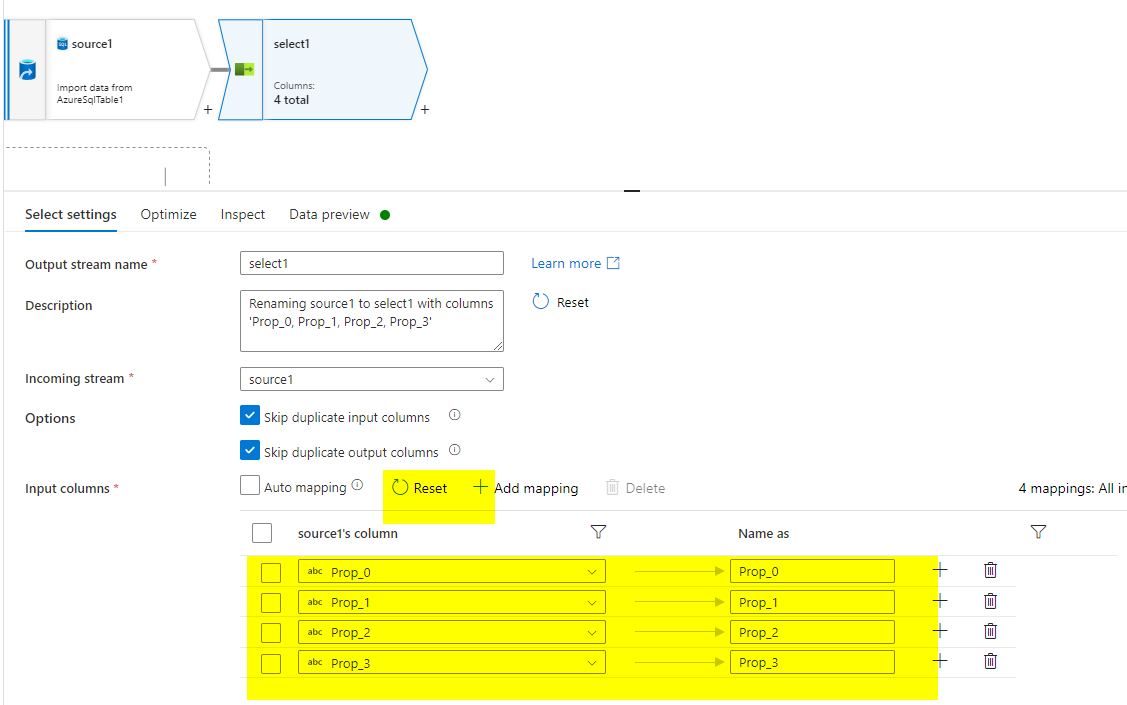1127x705 pixels.
Task: Switch to the Optimize tab
Action: [x=168, y=214]
